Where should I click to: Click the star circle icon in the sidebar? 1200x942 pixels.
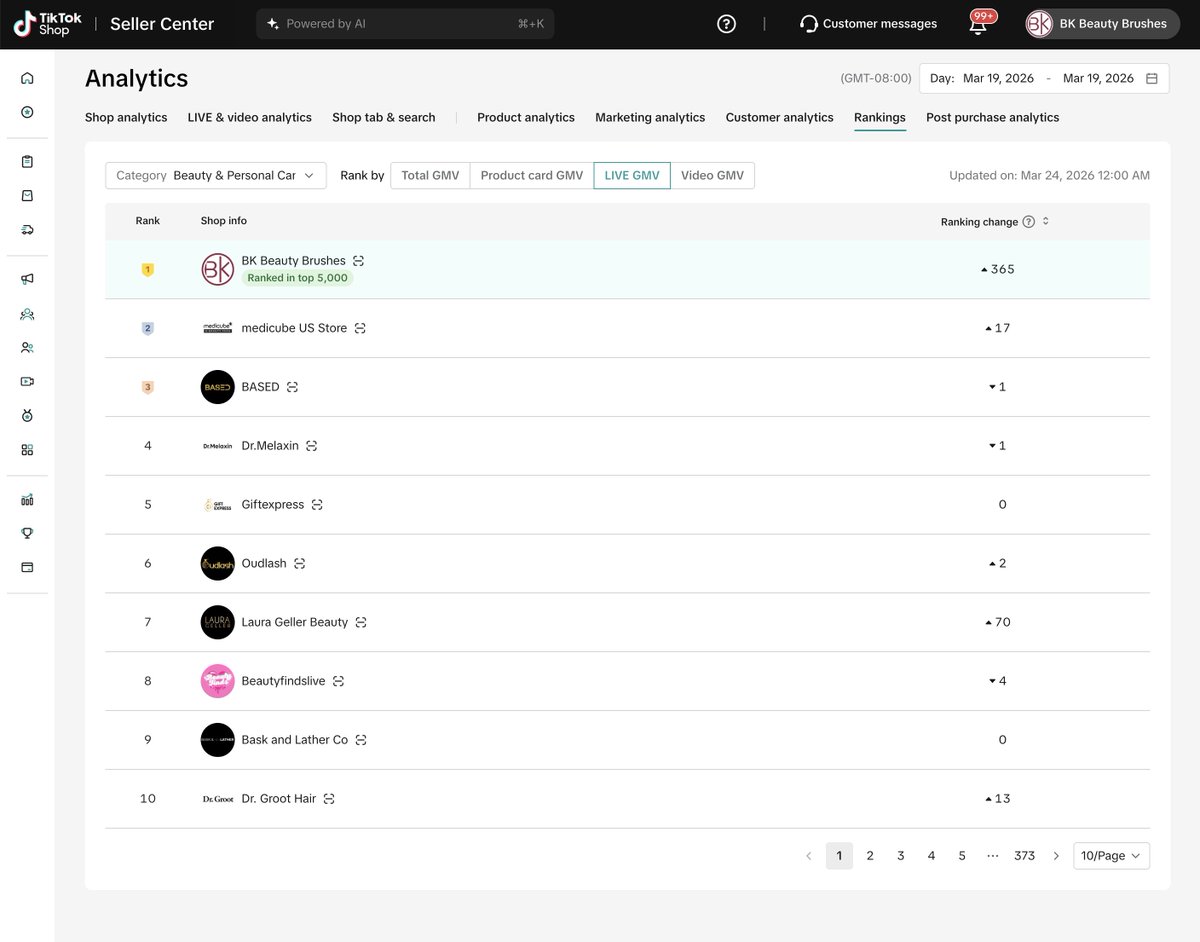27,112
